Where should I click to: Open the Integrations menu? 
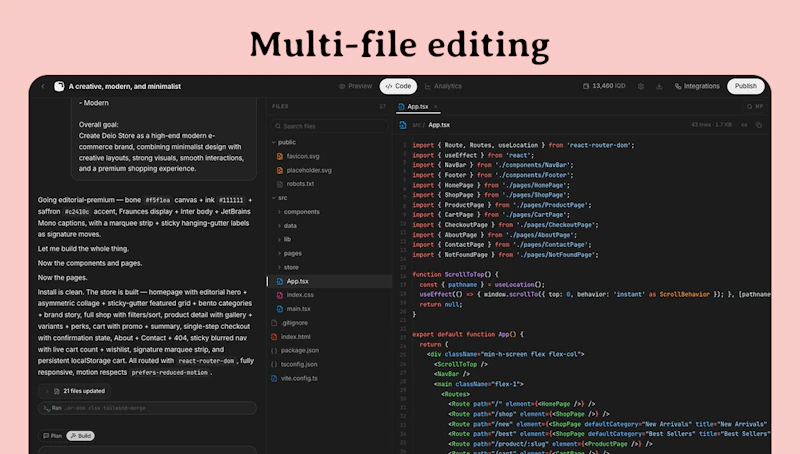pyautogui.click(x=697, y=86)
